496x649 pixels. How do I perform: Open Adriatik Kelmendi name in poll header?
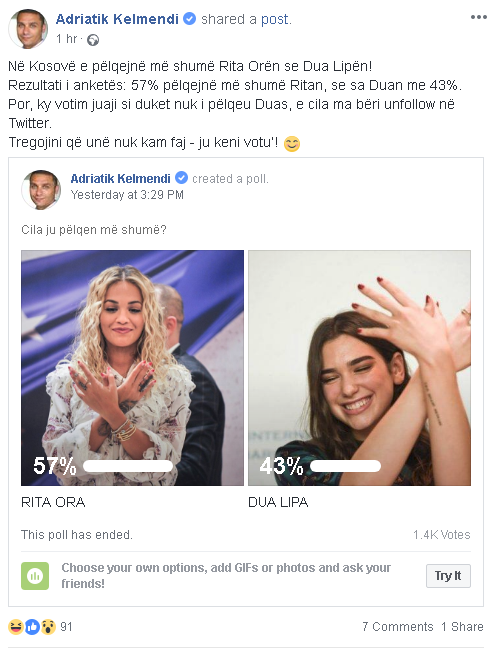click(x=120, y=178)
